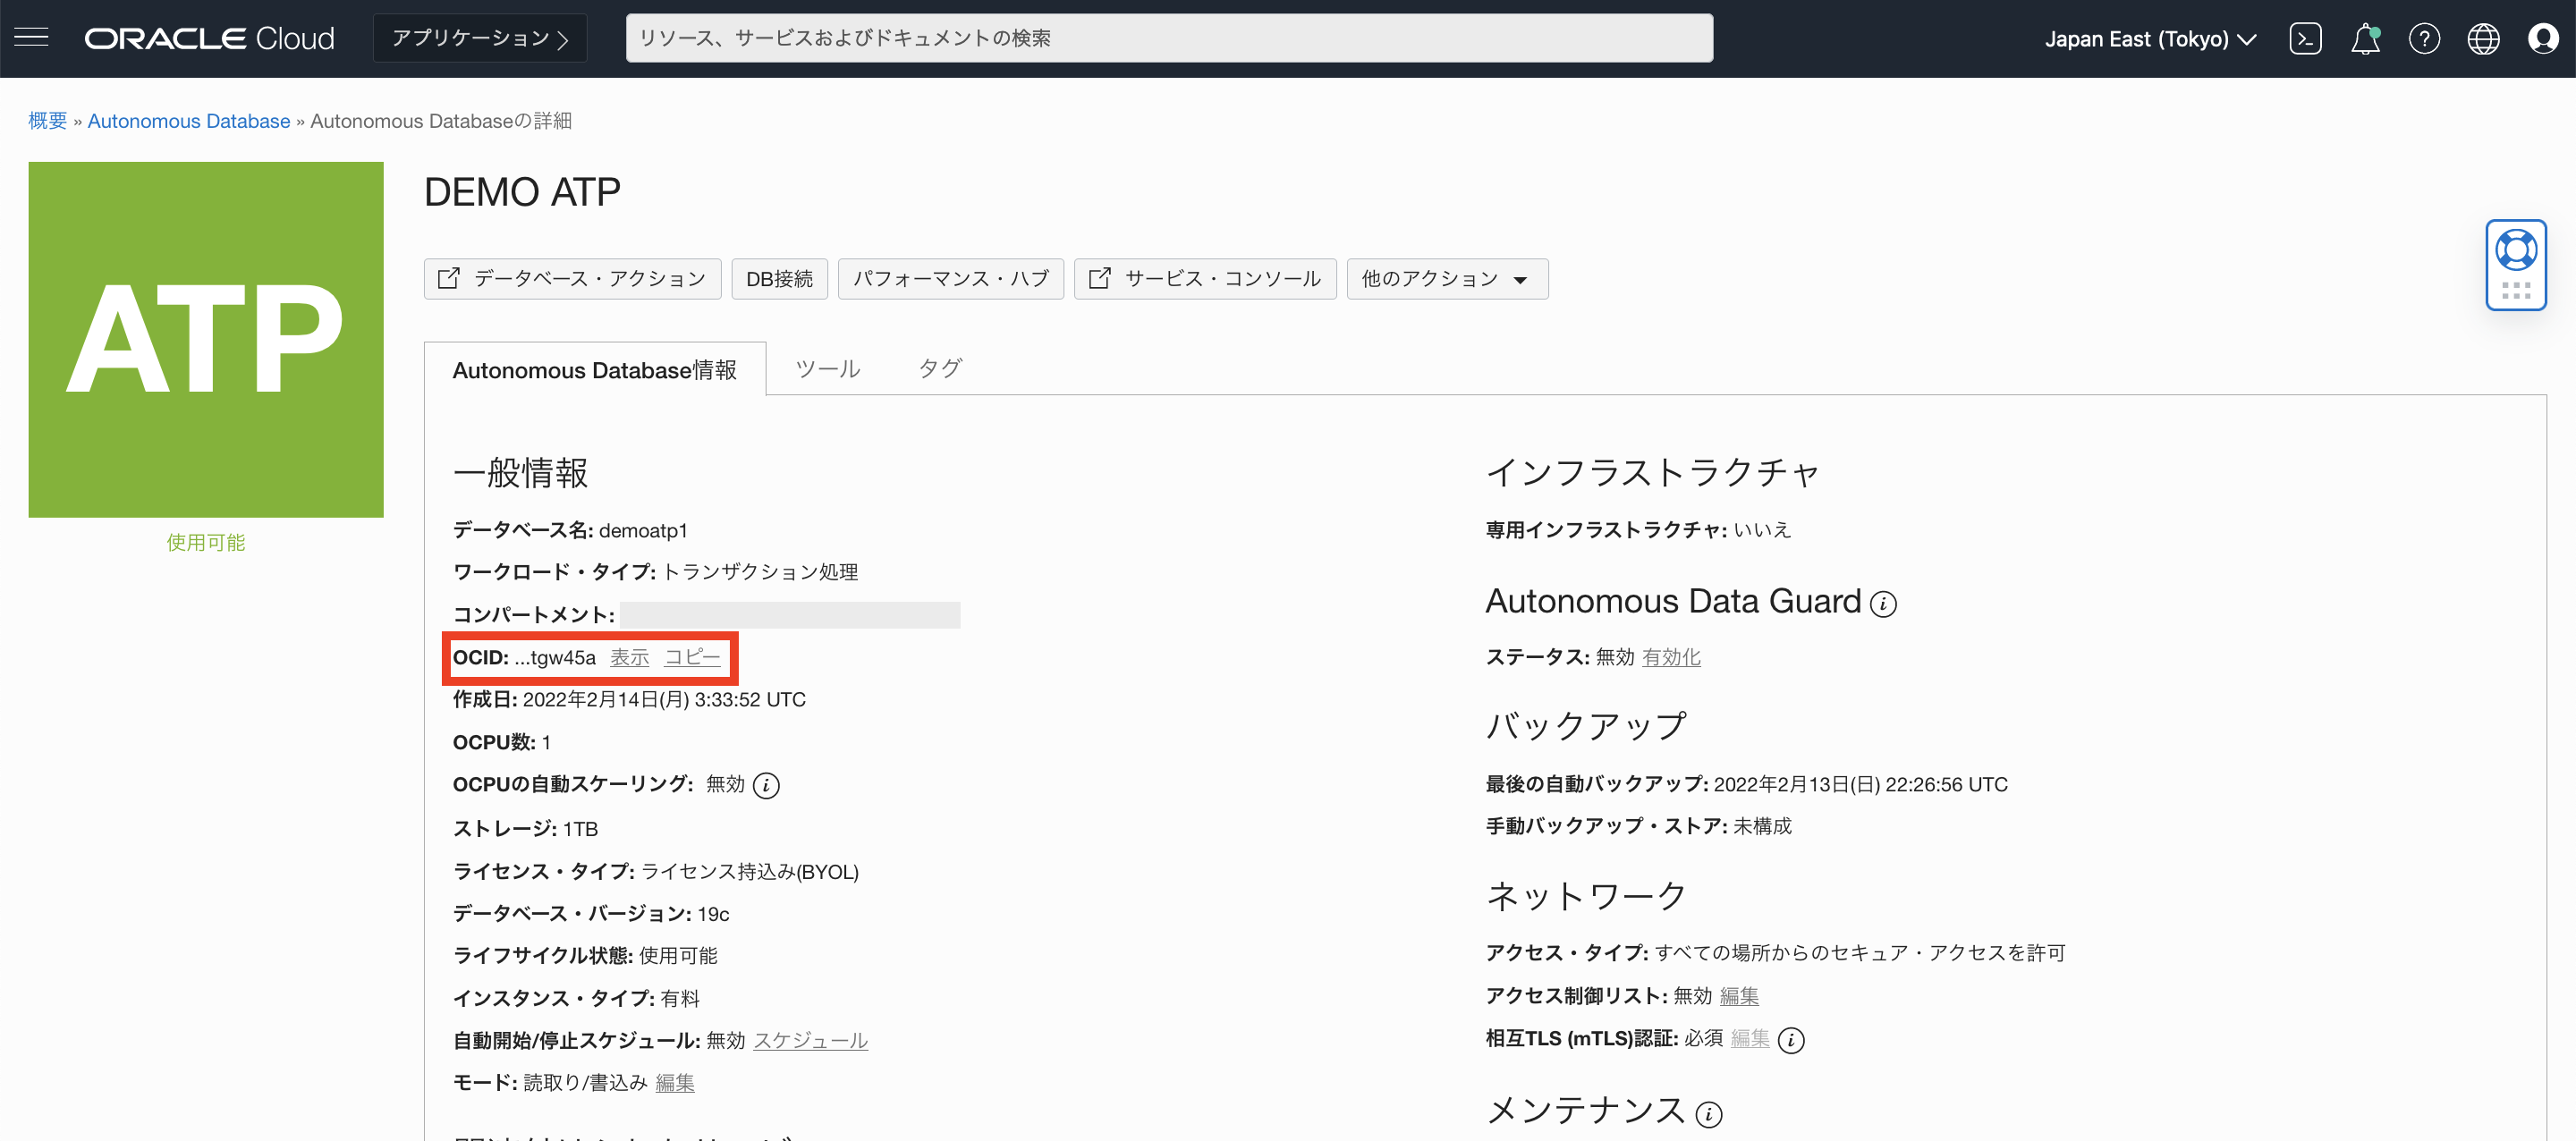Launch Cloud Shell terminal
This screenshot has height=1141, width=2576.
(x=2306, y=37)
